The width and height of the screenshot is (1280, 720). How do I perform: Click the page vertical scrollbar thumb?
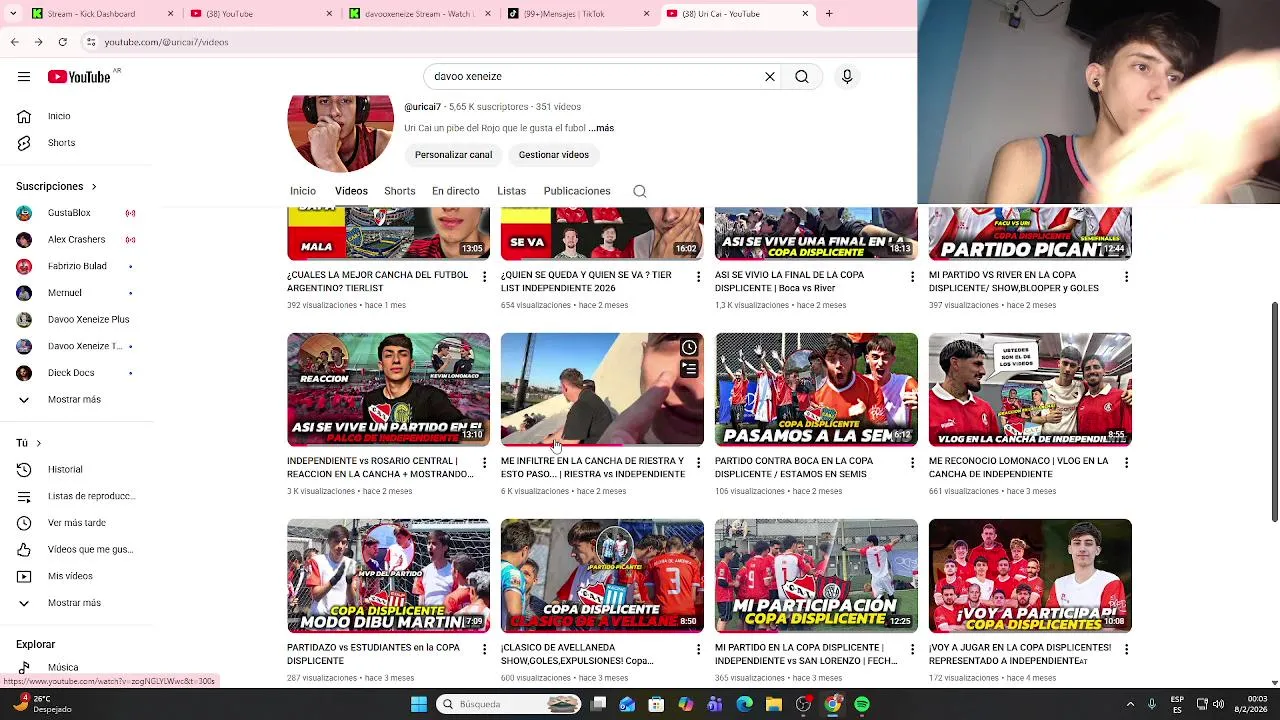coord(1274,410)
